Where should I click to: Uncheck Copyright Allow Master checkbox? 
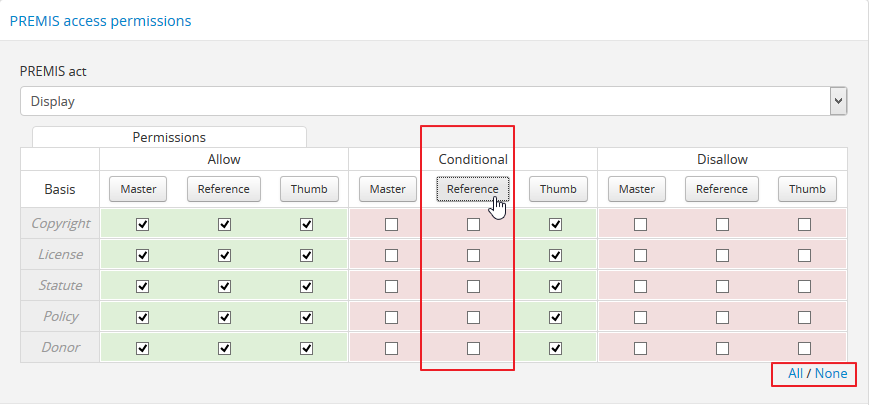point(142,225)
